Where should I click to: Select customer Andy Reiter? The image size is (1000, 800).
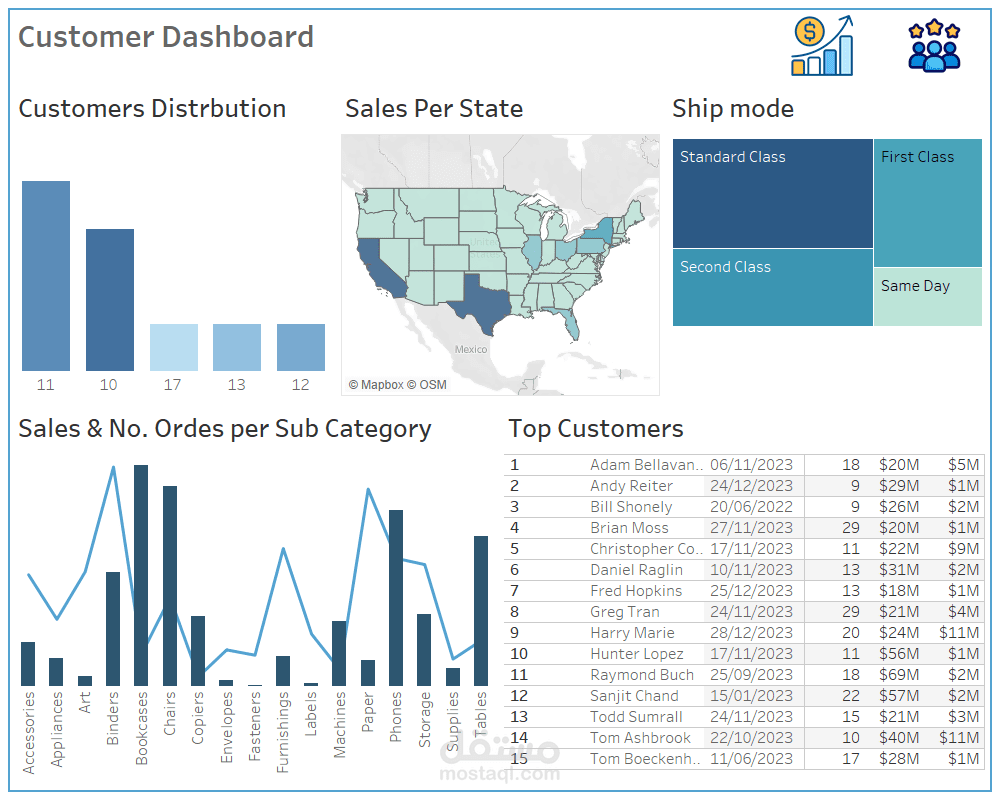click(631, 485)
